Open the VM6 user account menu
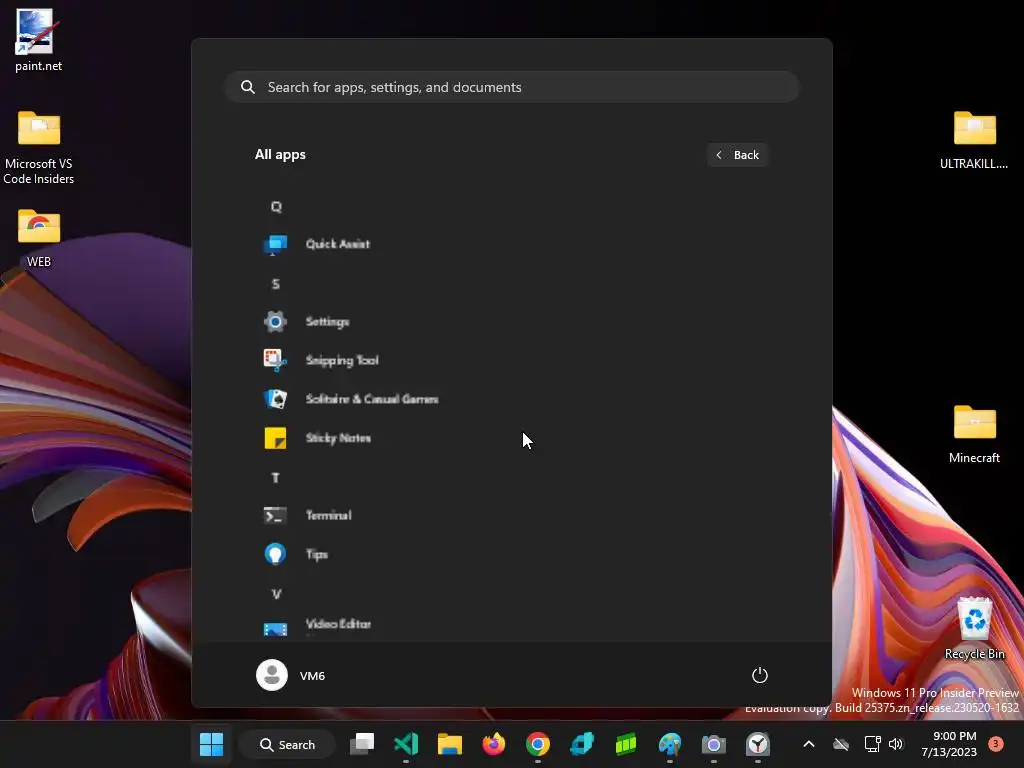The width and height of the screenshot is (1024, 768). [x=291, y=675]
